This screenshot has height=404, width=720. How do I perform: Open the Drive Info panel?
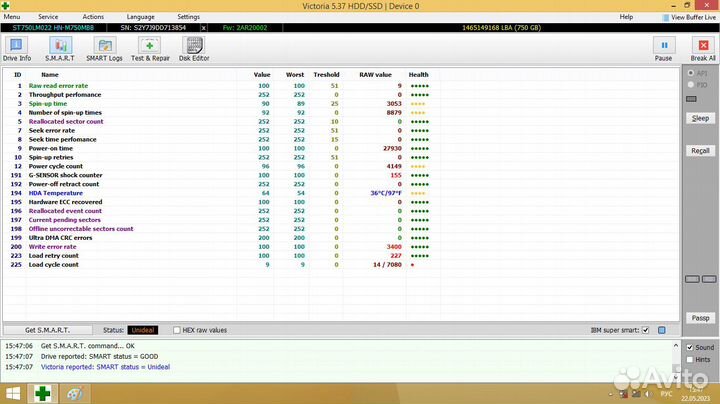click(17, 49)
